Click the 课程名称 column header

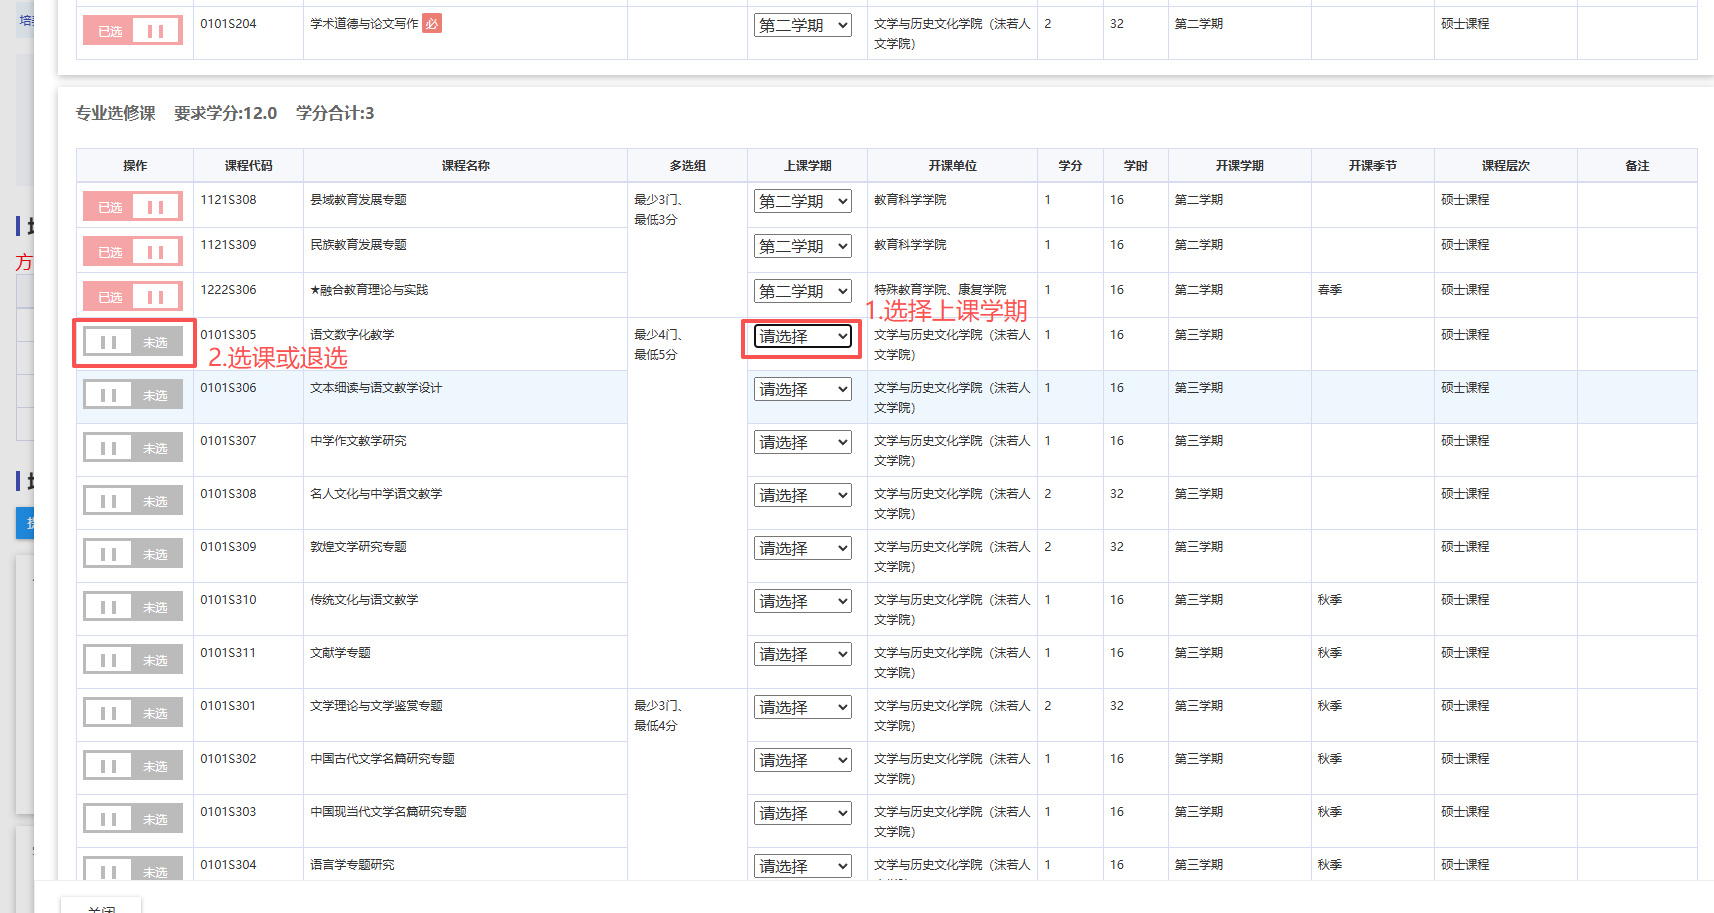pyautogui.click(x=465, y=166)
